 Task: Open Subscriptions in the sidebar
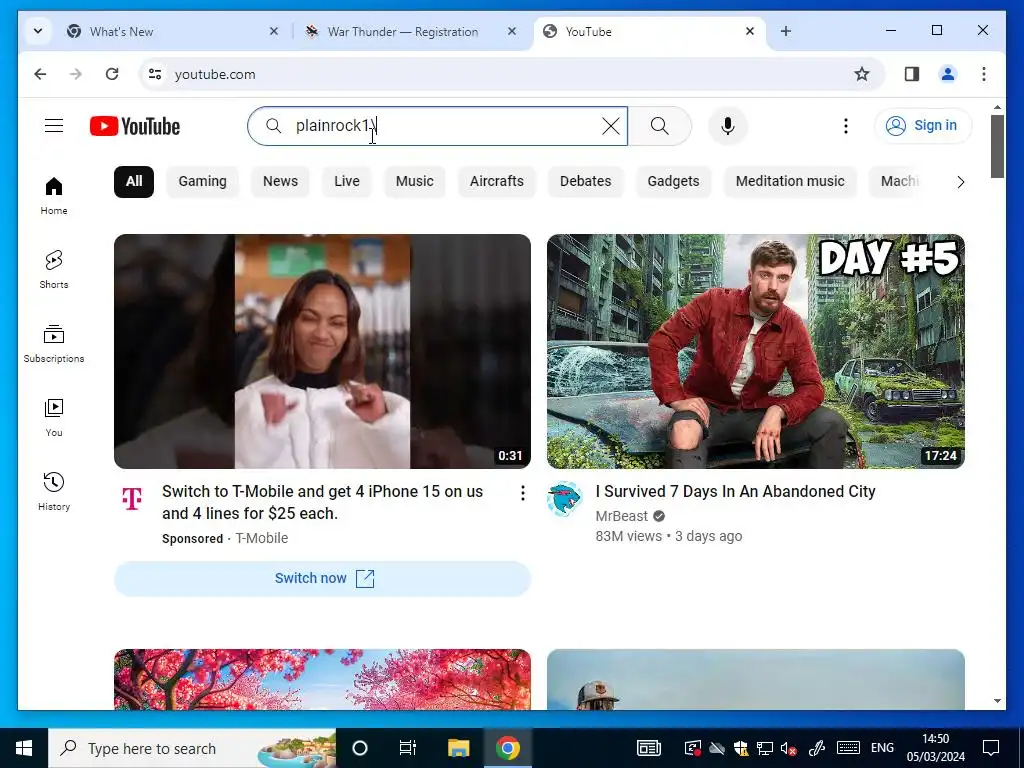(54, 344)
